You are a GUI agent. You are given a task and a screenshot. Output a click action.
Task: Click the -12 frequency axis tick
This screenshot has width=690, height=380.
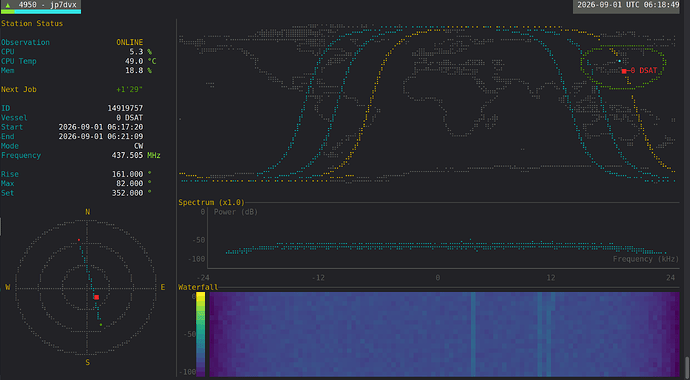click(318, 278)
